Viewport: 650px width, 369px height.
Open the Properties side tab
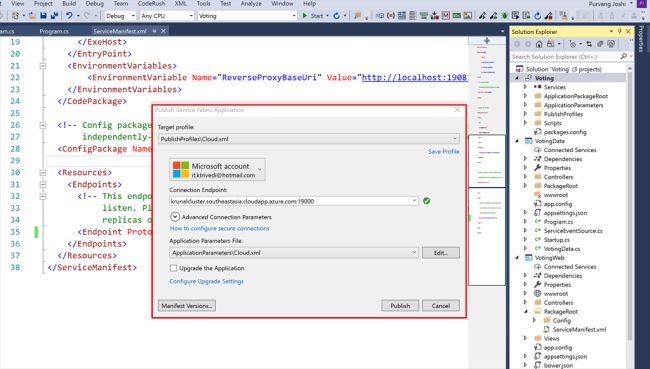tap(642, 39)
